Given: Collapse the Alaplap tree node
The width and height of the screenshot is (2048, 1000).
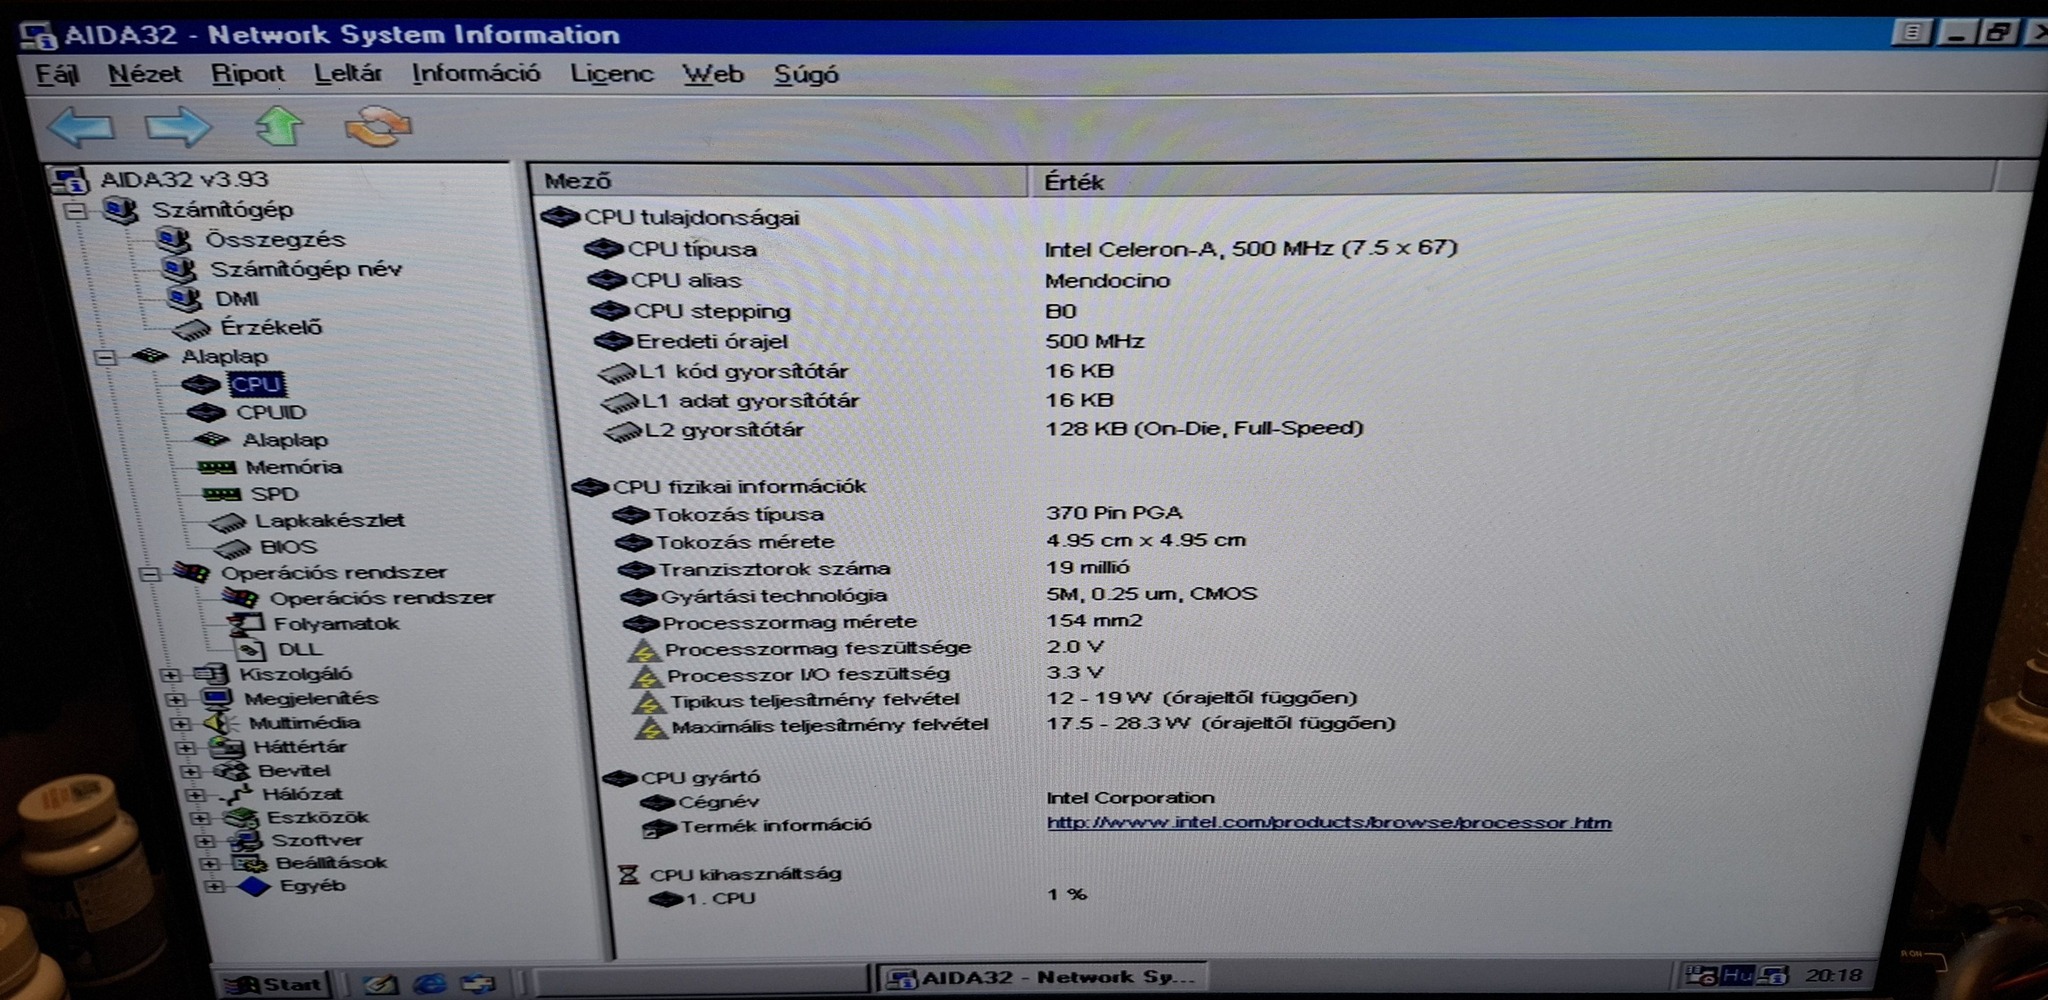Looking at the screenshot, I should point(106,357).
